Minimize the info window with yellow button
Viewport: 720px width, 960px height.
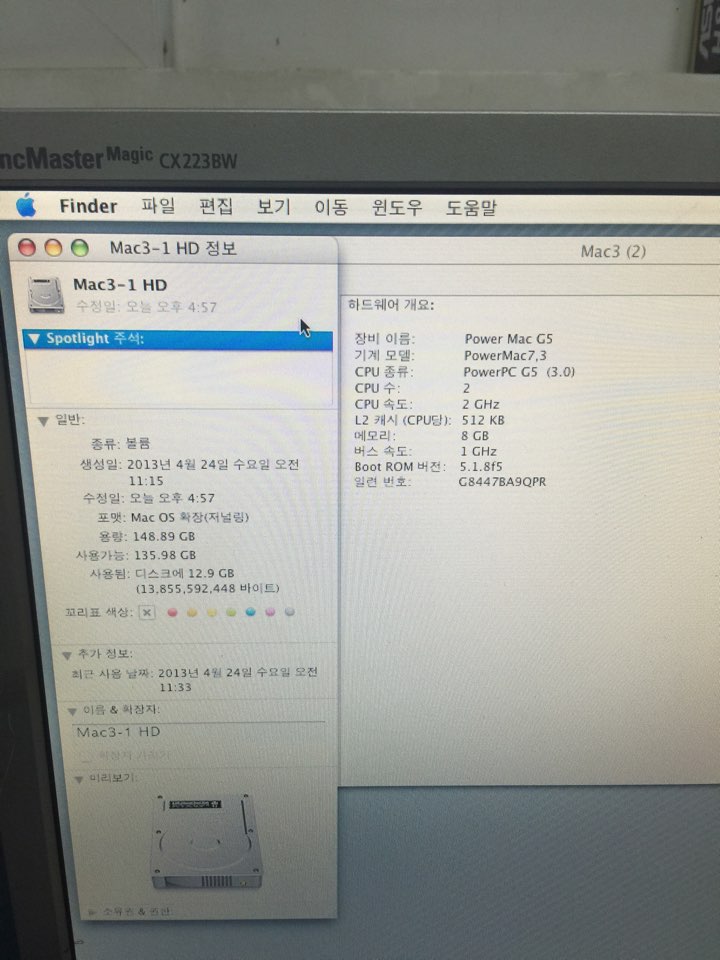(x=53, y=248)
